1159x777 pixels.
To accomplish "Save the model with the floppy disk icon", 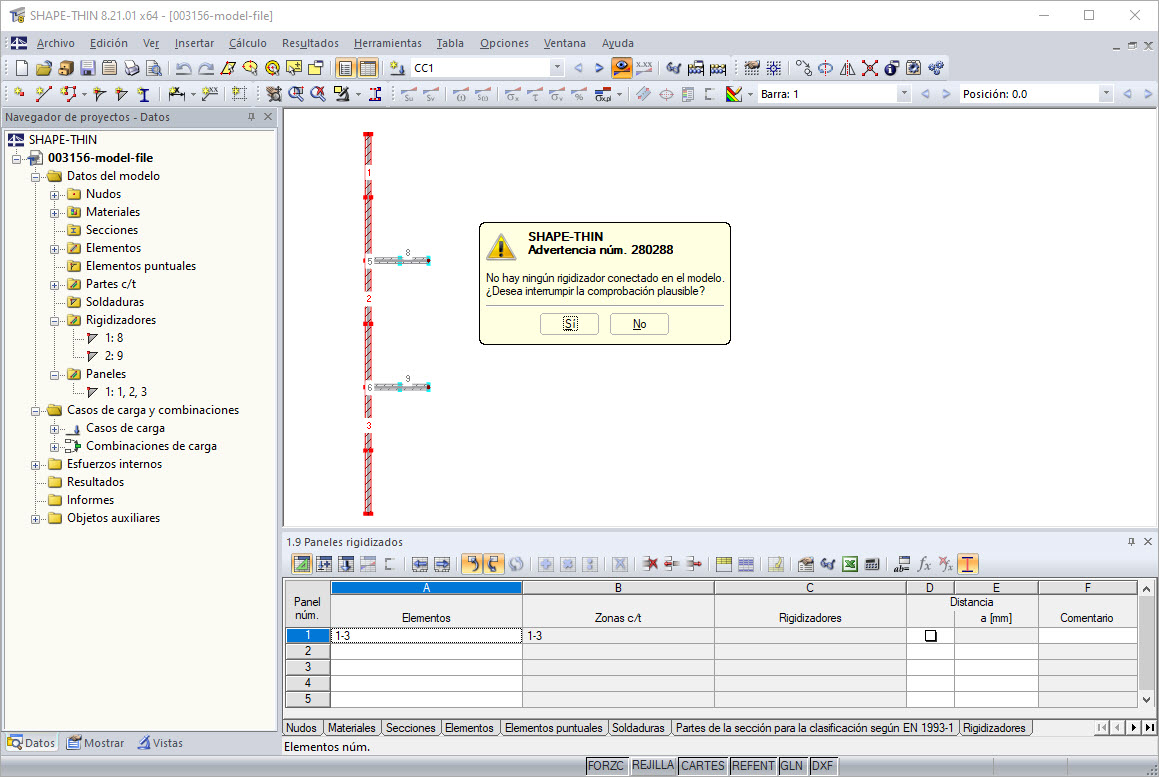I will 87,68.
